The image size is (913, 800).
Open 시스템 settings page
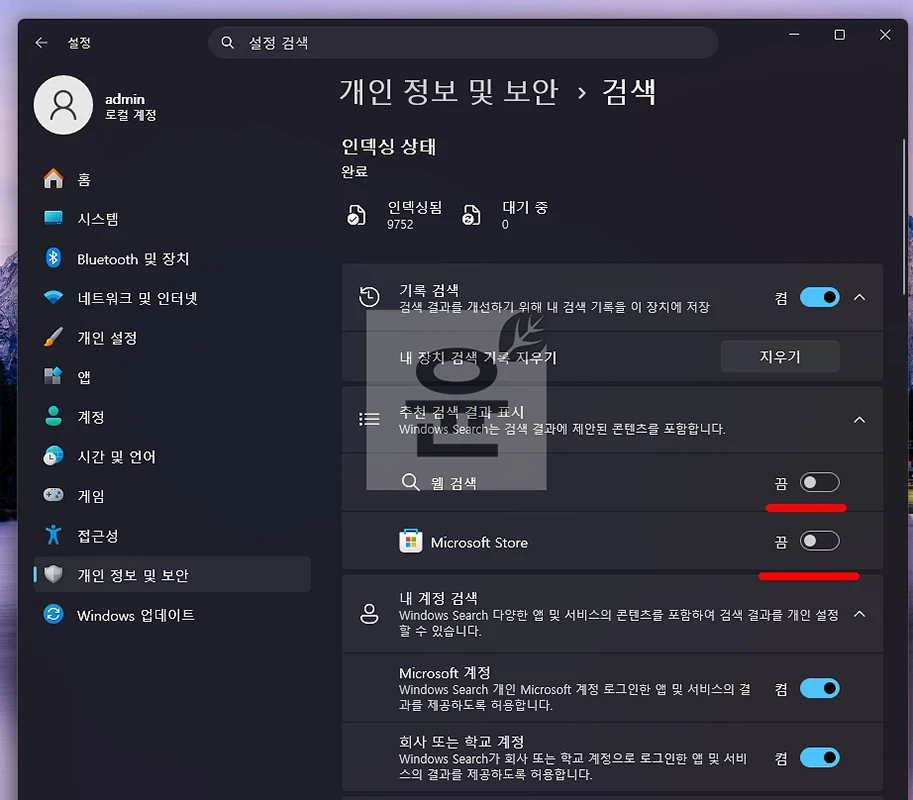click(172, 218)
